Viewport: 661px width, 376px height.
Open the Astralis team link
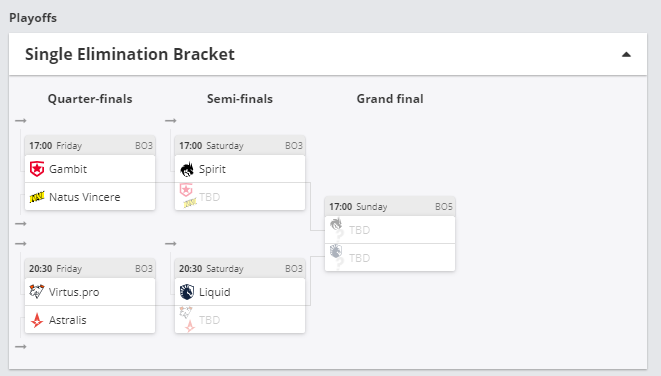click(x=67, y=320)
